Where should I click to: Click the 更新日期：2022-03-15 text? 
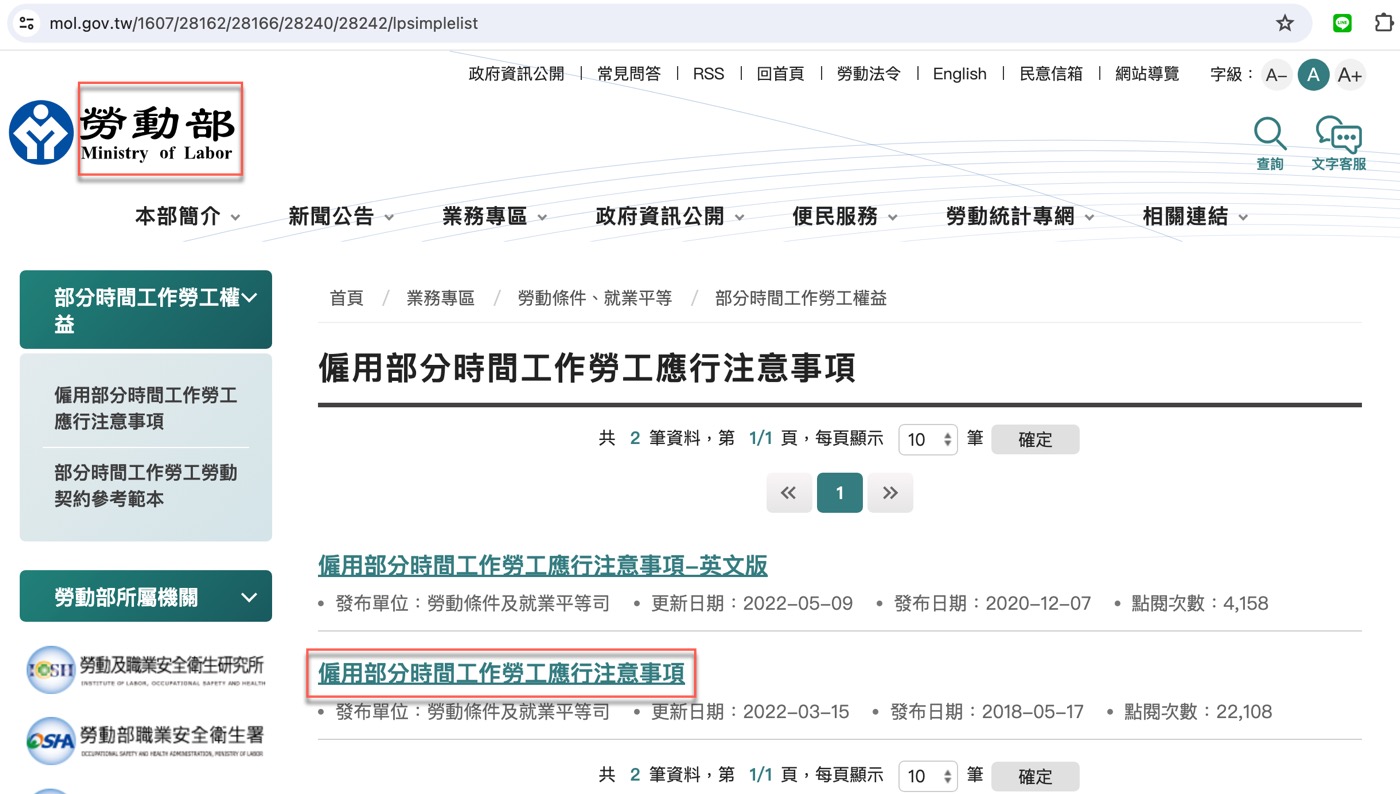point(750,712)
